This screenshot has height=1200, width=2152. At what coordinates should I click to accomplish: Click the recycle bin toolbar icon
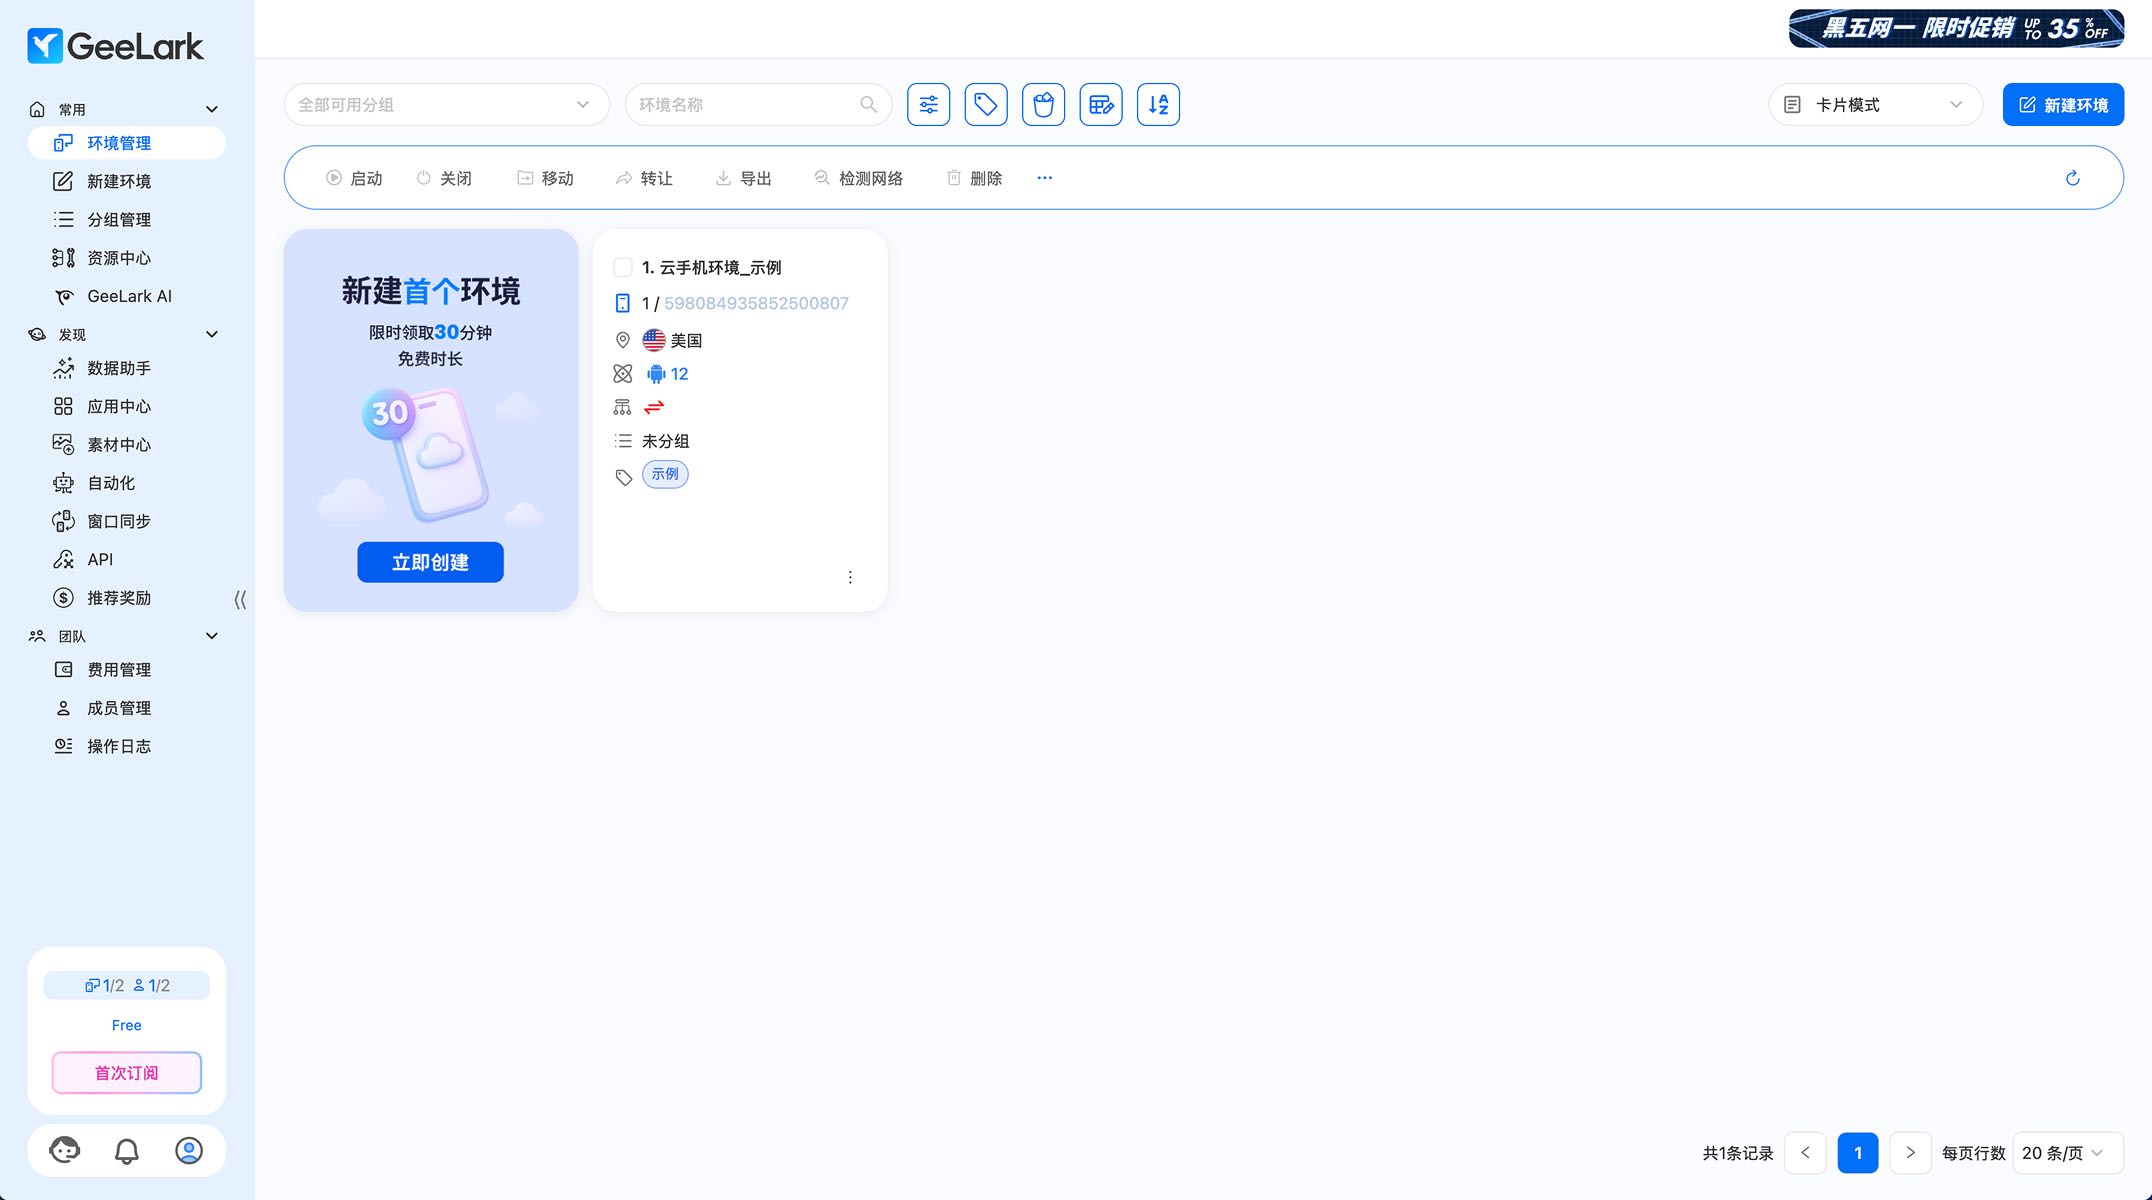point(1043,105)
